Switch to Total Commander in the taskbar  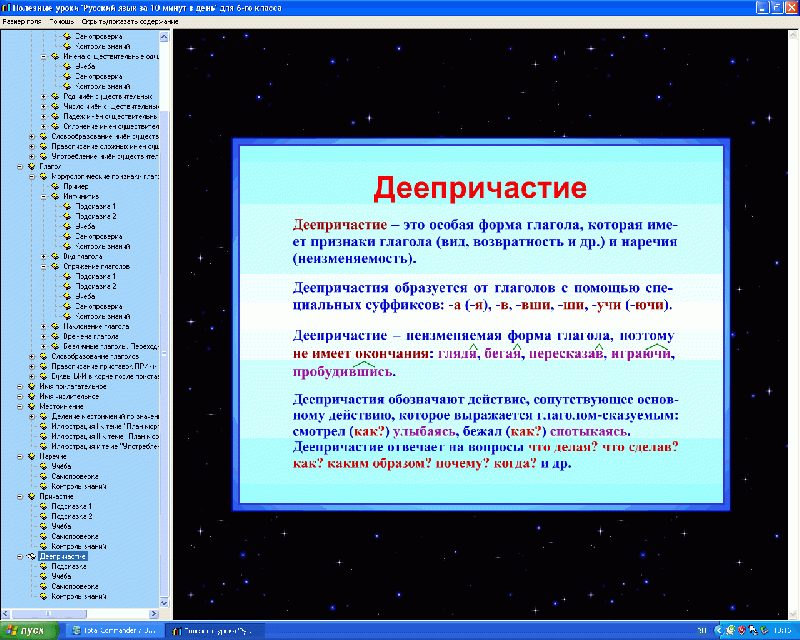tap(115, 631)
